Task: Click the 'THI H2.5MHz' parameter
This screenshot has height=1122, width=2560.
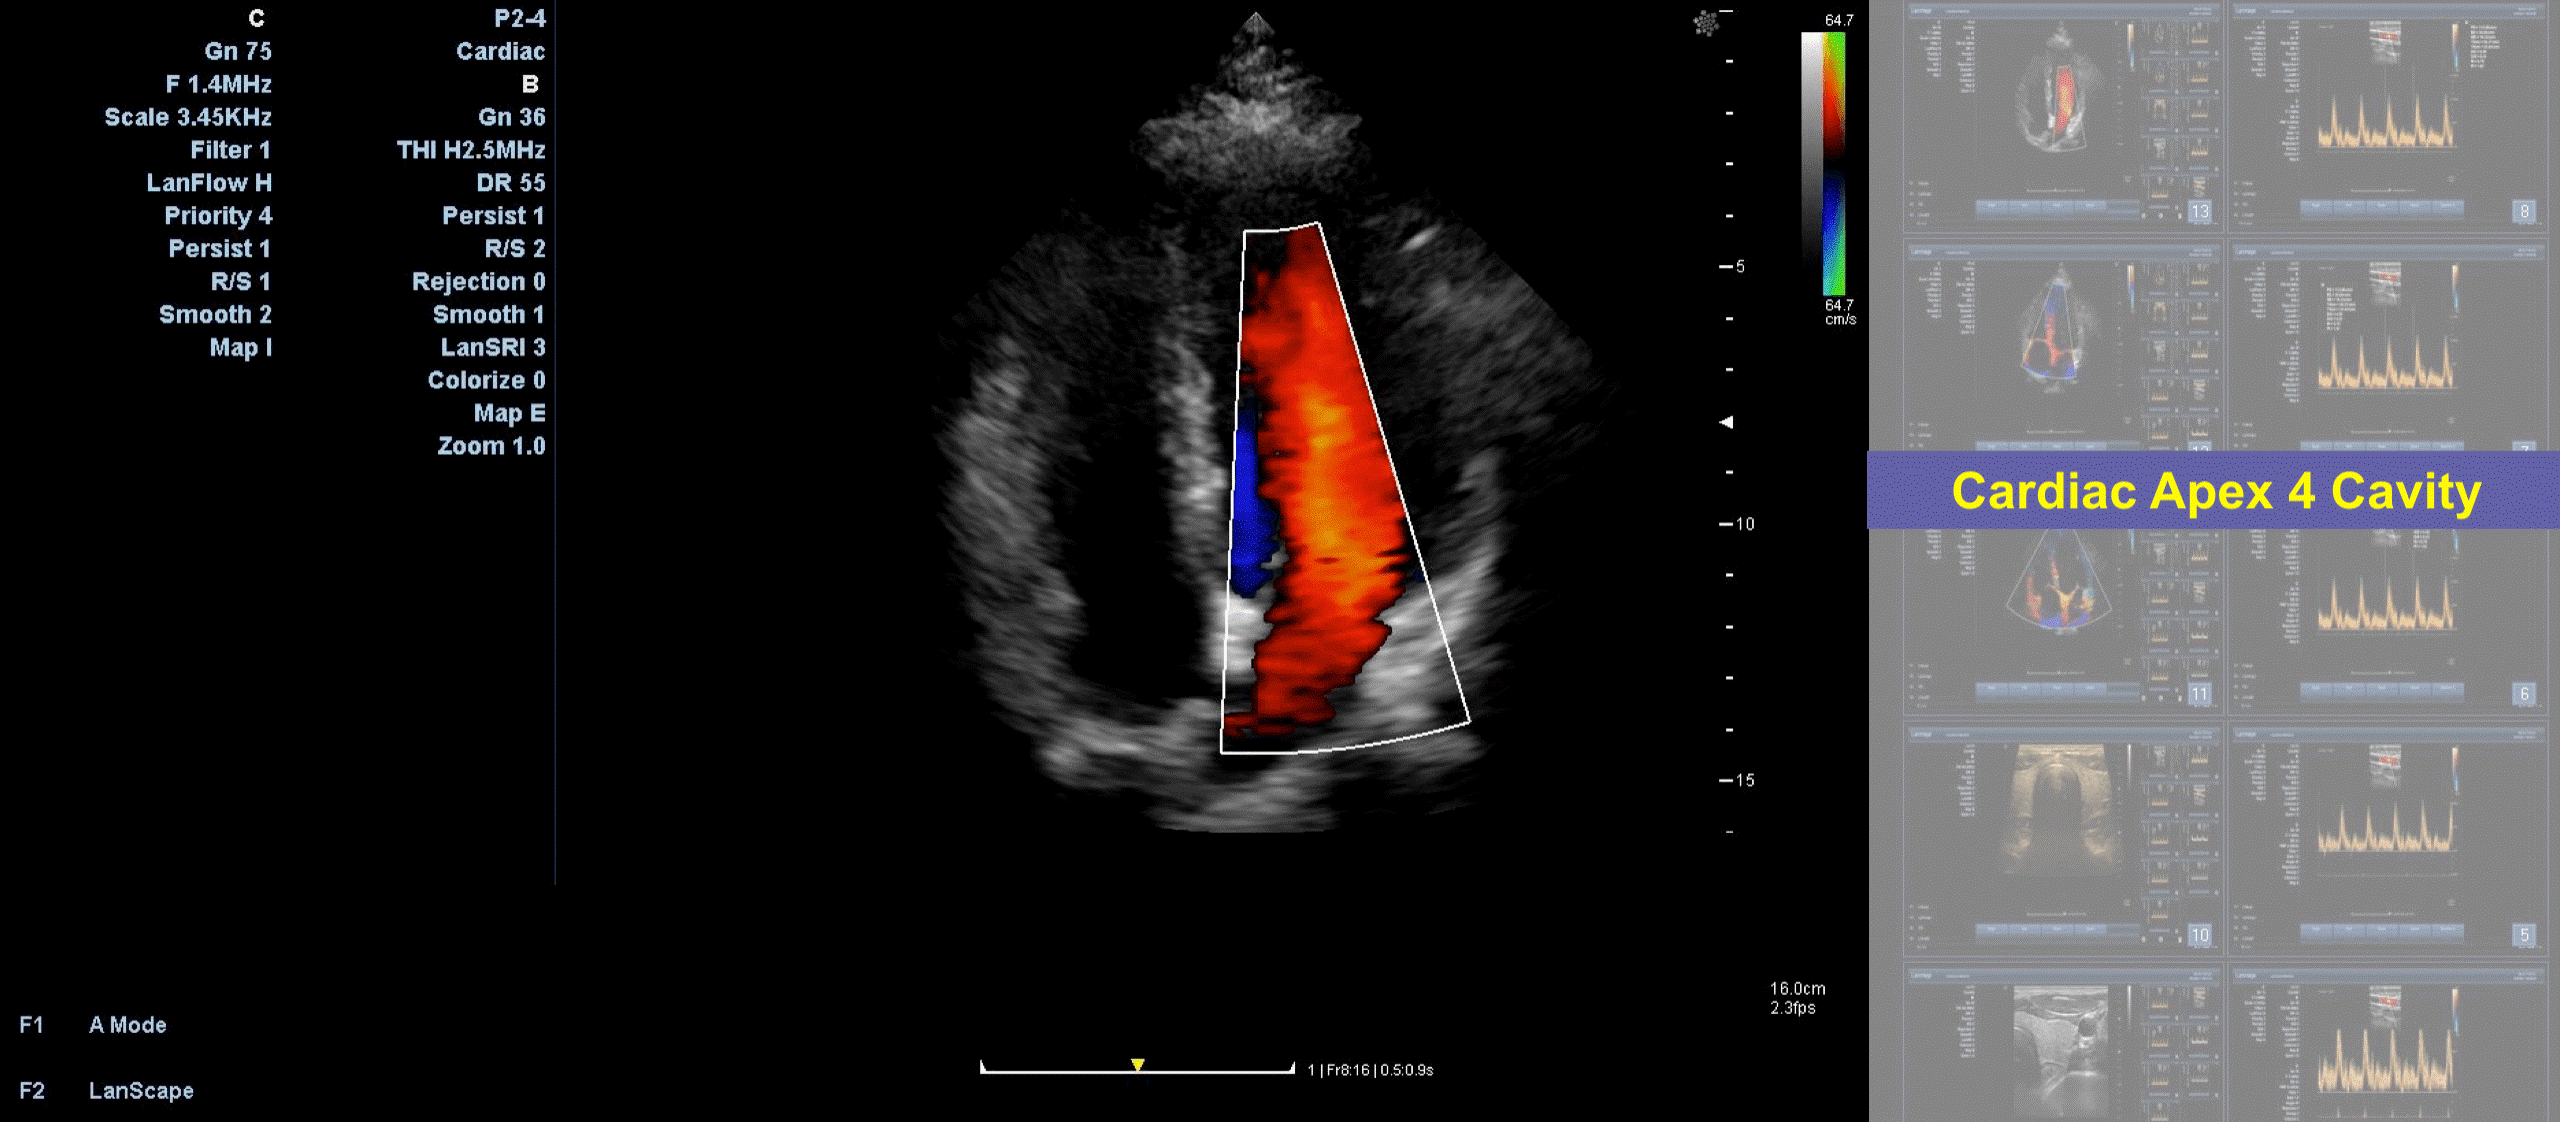Action: (x=471, y=150)
